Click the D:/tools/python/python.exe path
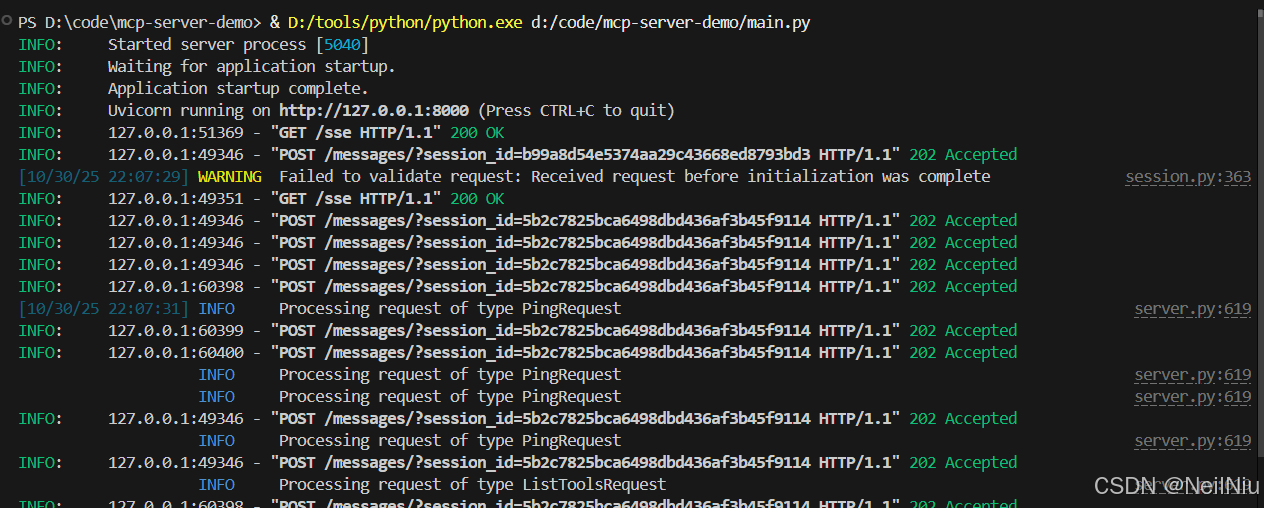Image resolution: width=1264 pixels, height=508 pixels. pos(405,22)
